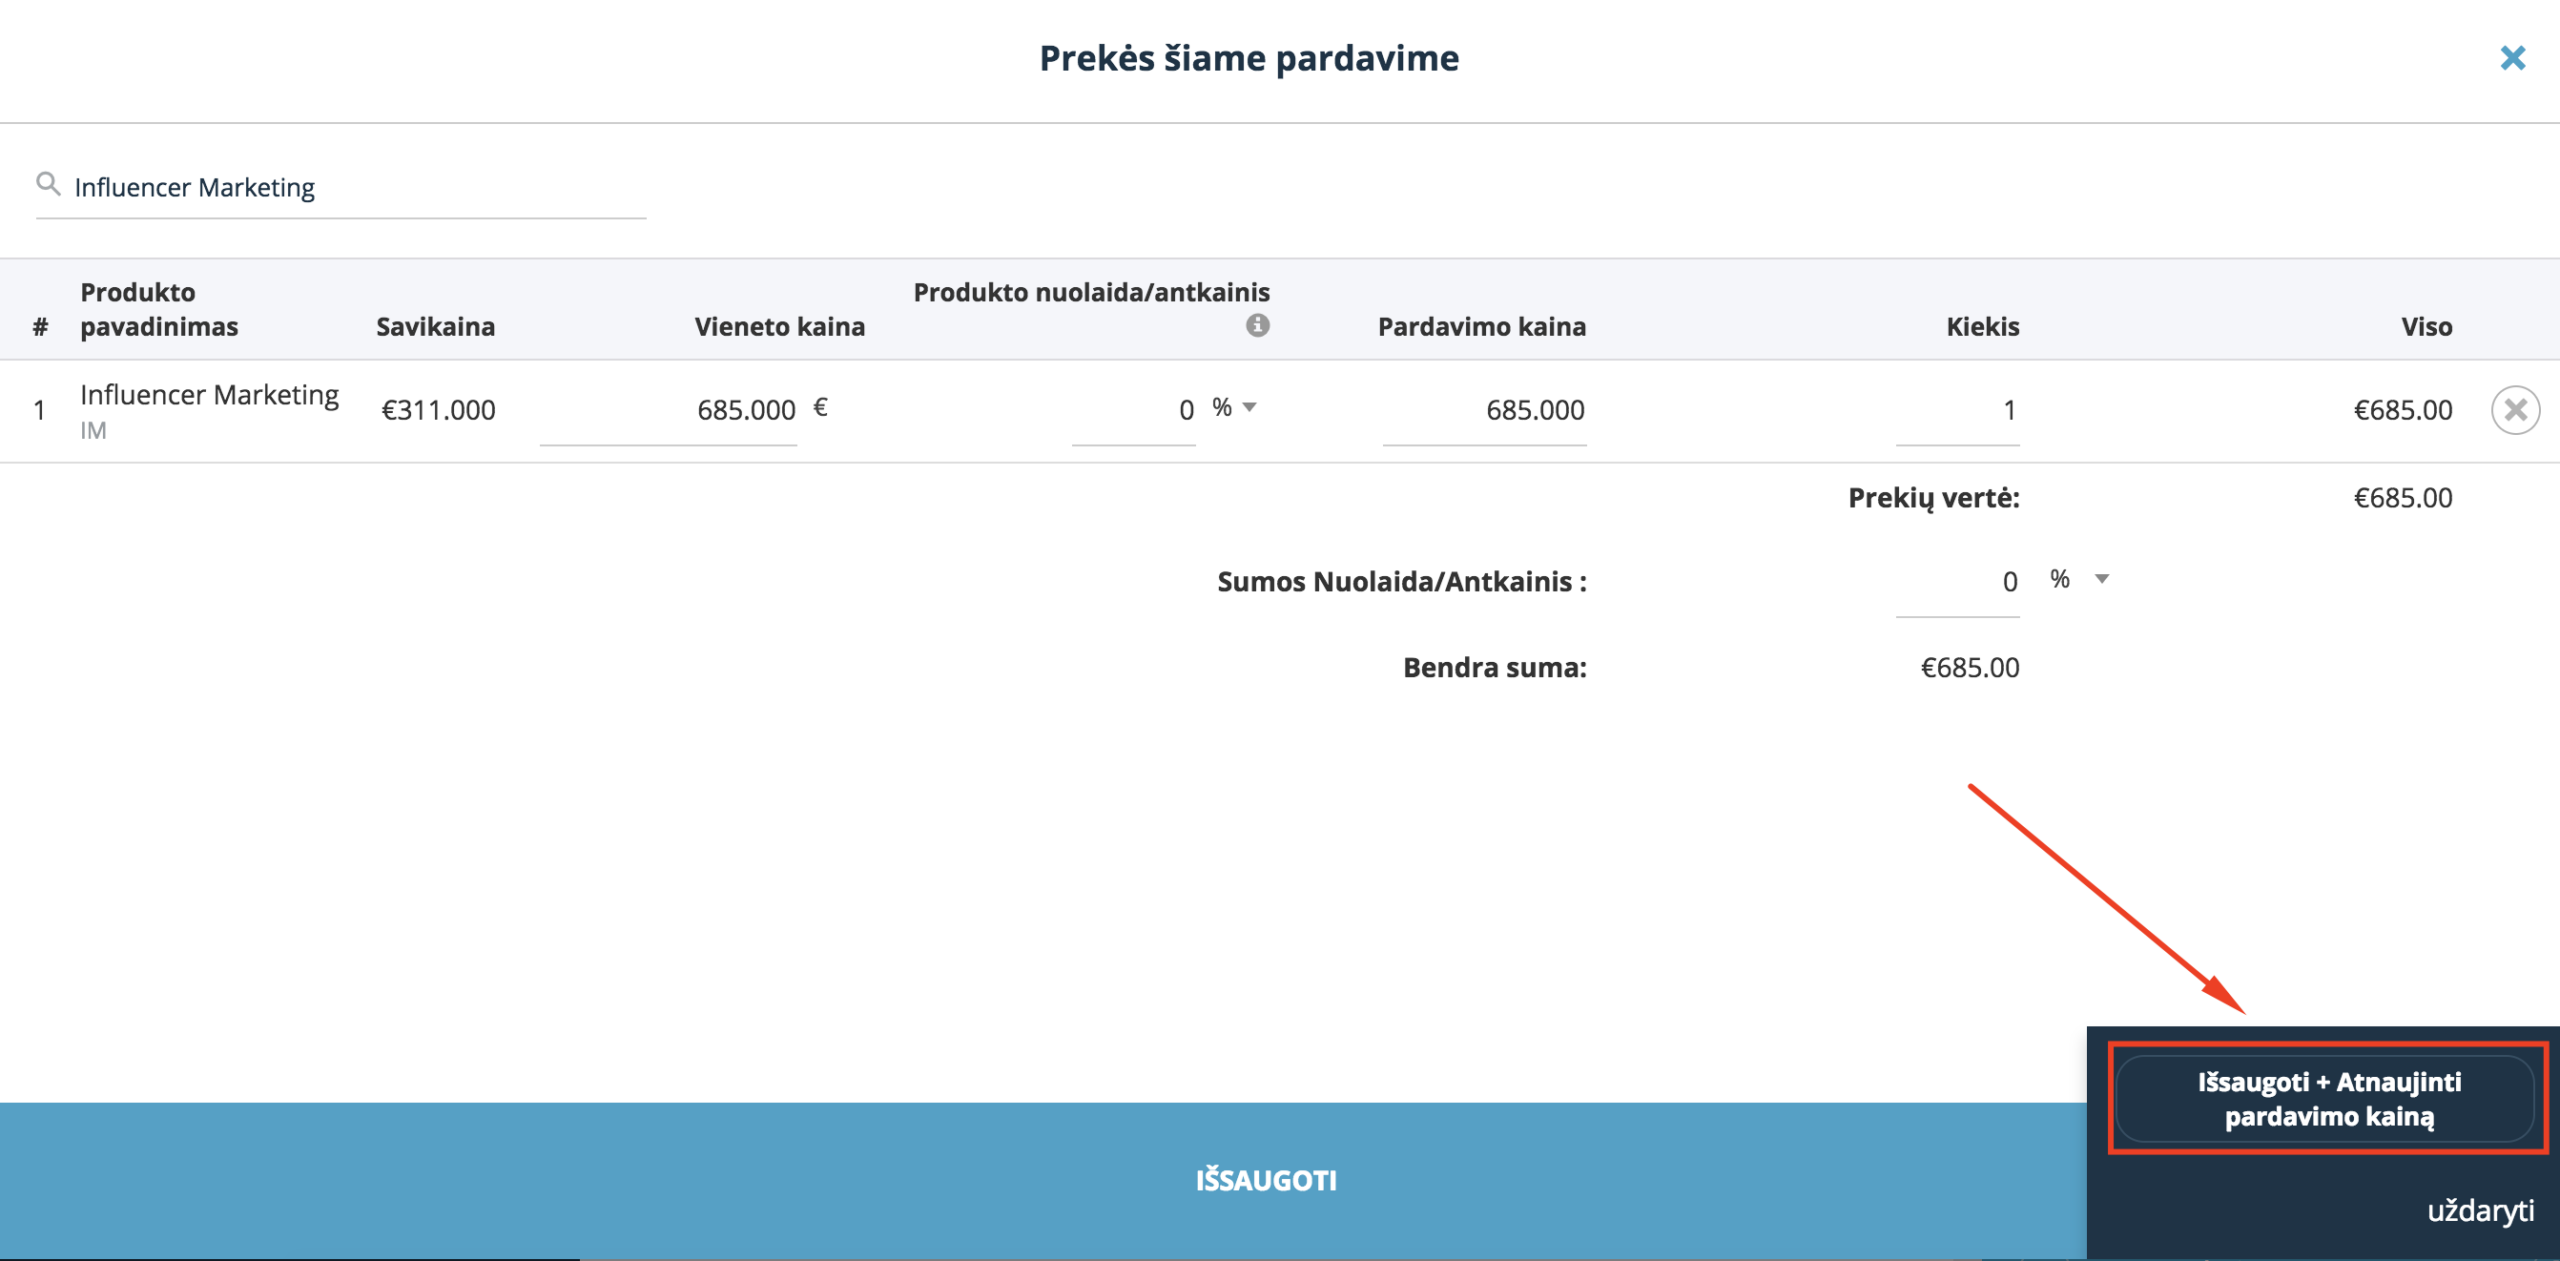
Task: Select the Influencer Marketing product name
Action: tap(210, 395)
